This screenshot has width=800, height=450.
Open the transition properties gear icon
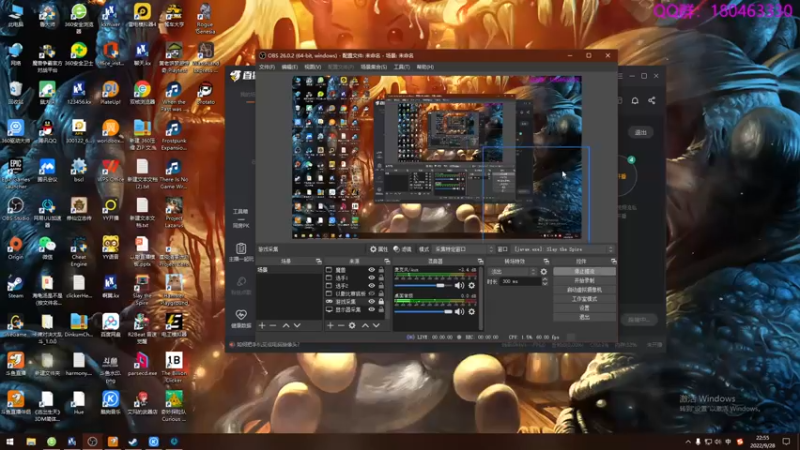(x=544, y=272)
